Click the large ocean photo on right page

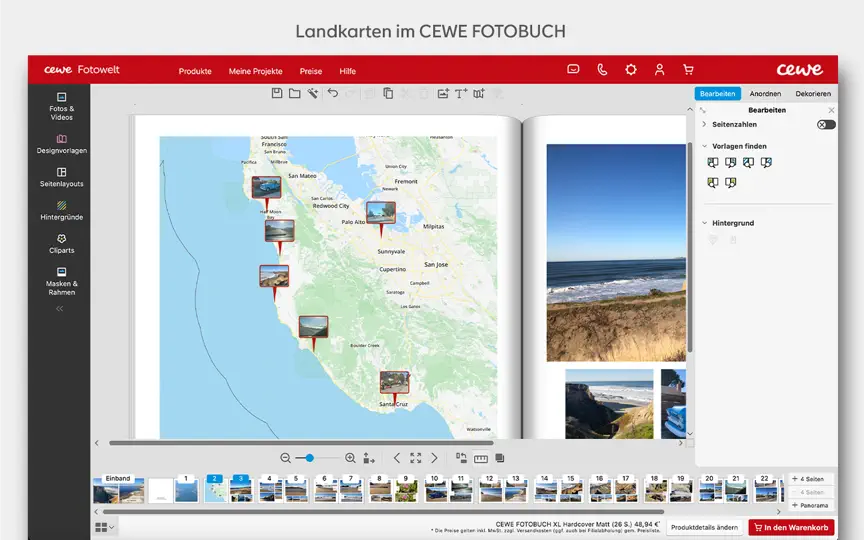(616, 253)
